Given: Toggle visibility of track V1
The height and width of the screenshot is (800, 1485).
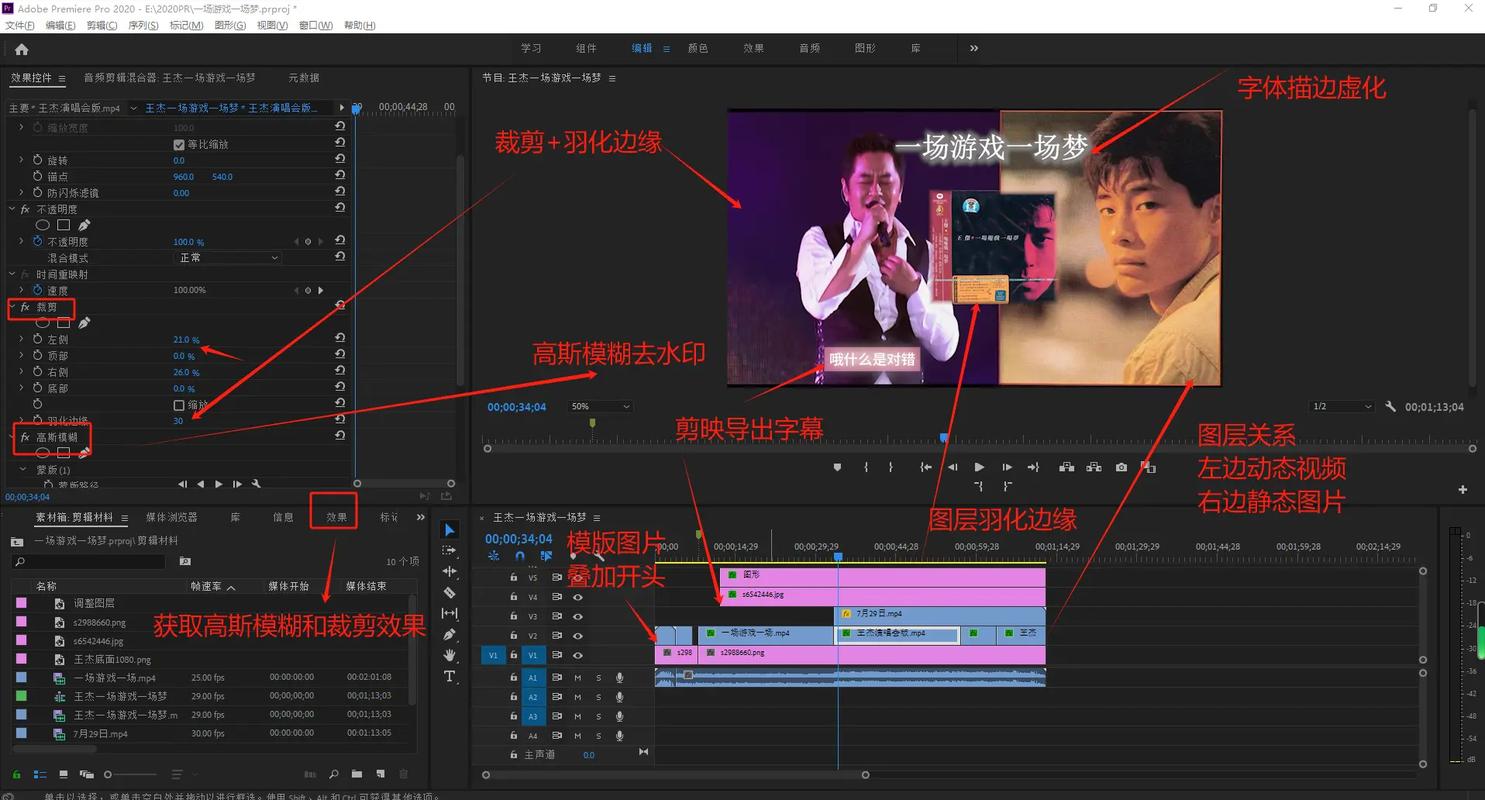Looking at the screenshot, I should click(577, 655).
